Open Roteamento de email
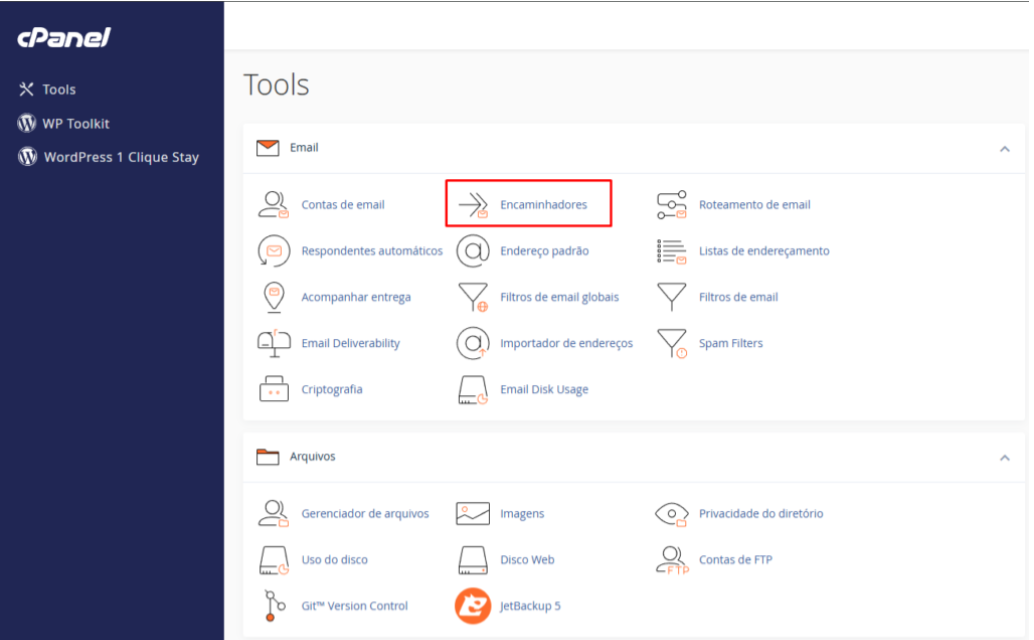 pyautogui.click(x=755, y=204)
